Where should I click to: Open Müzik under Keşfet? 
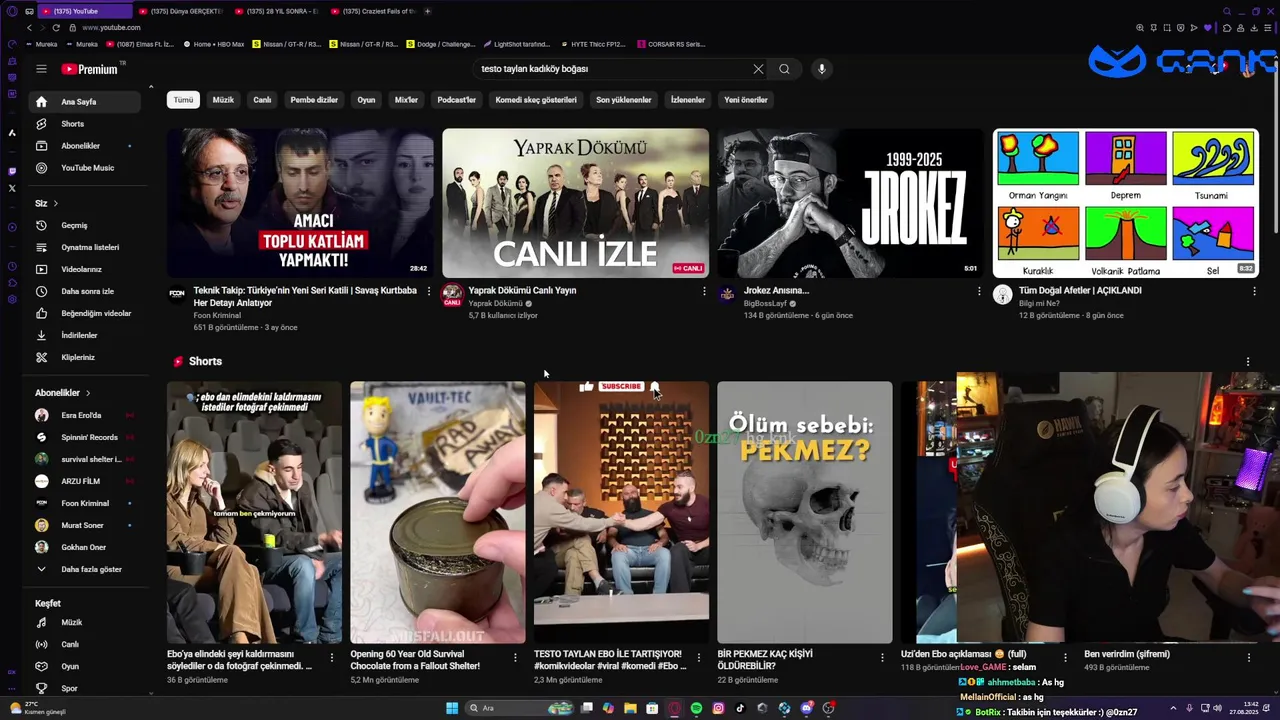pos(84,622)
